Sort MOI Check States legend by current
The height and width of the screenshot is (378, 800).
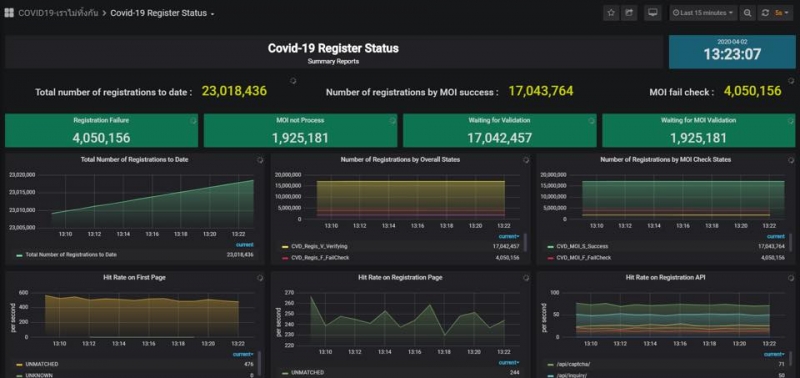point(776,236)
